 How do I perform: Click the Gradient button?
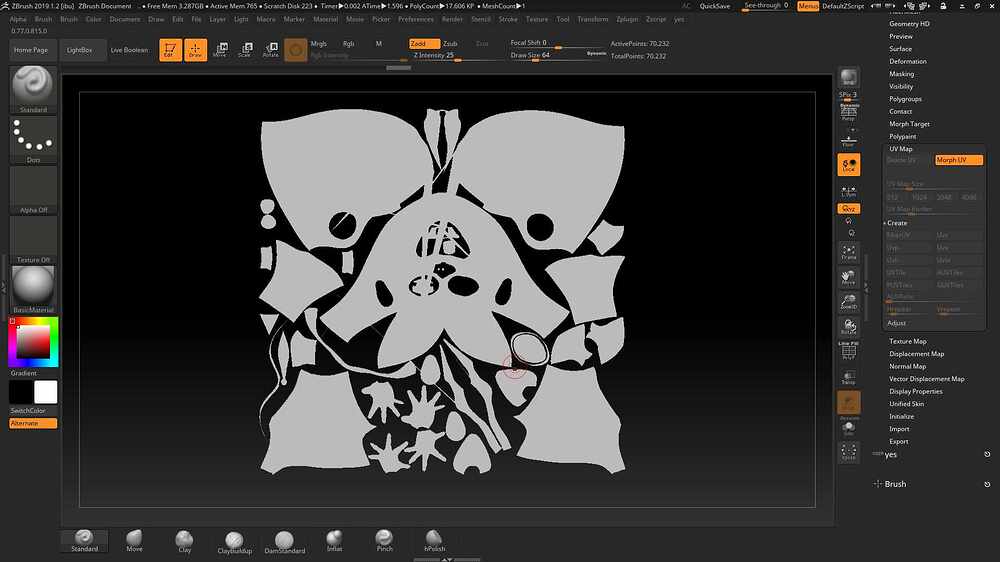coord(33,373)
